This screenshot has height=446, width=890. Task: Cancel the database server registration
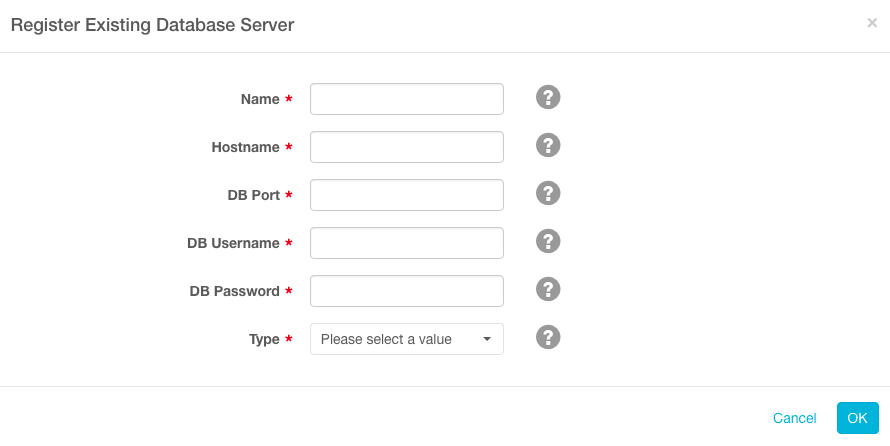point(794,418)
